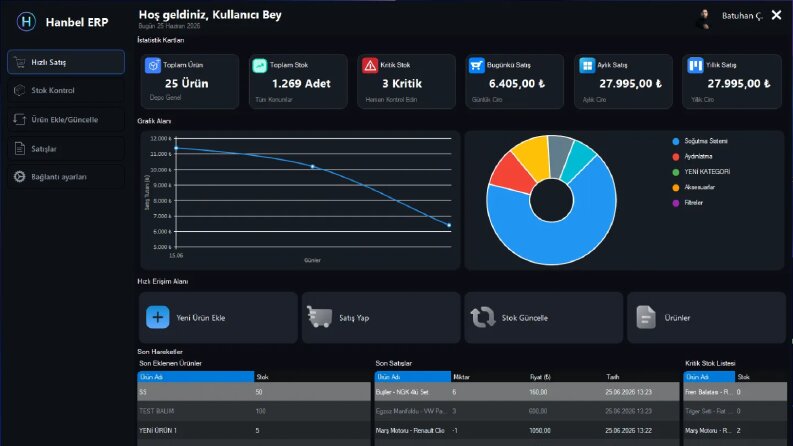Click the Yeni Ürün Ekle plus icon

click(158, 318)
